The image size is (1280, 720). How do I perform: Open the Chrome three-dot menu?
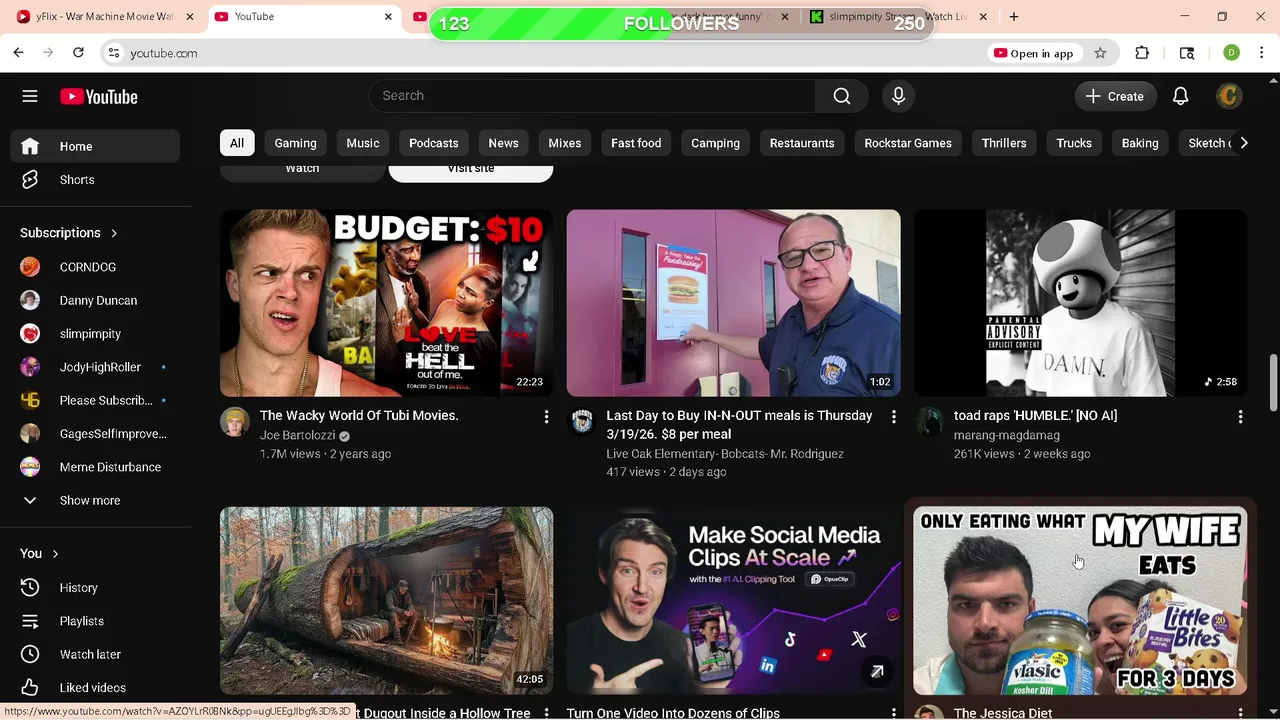(x=1262, y=53)
